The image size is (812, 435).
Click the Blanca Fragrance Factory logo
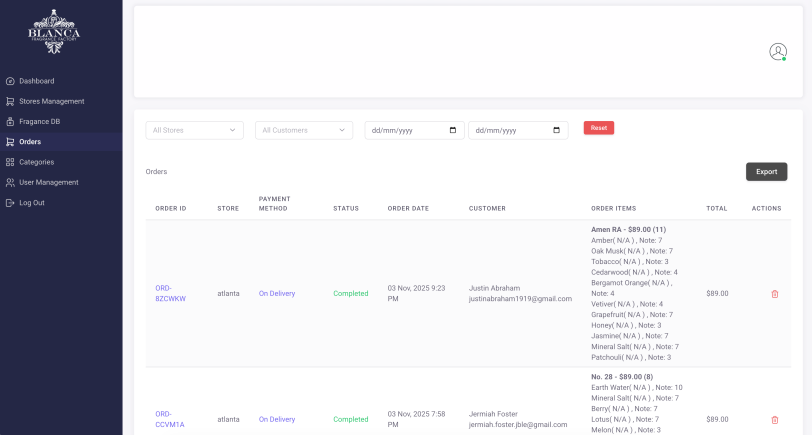54,31
